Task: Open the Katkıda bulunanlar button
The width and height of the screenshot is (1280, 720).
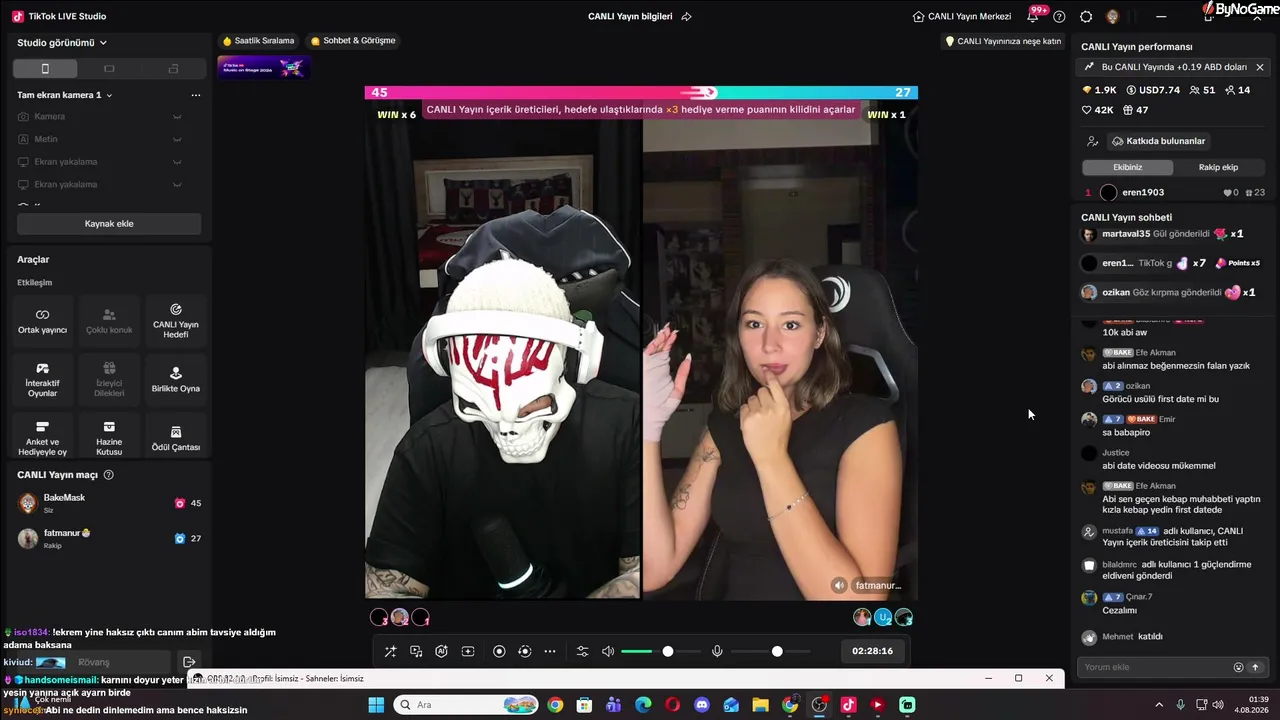Action: tap(1158, 141)
